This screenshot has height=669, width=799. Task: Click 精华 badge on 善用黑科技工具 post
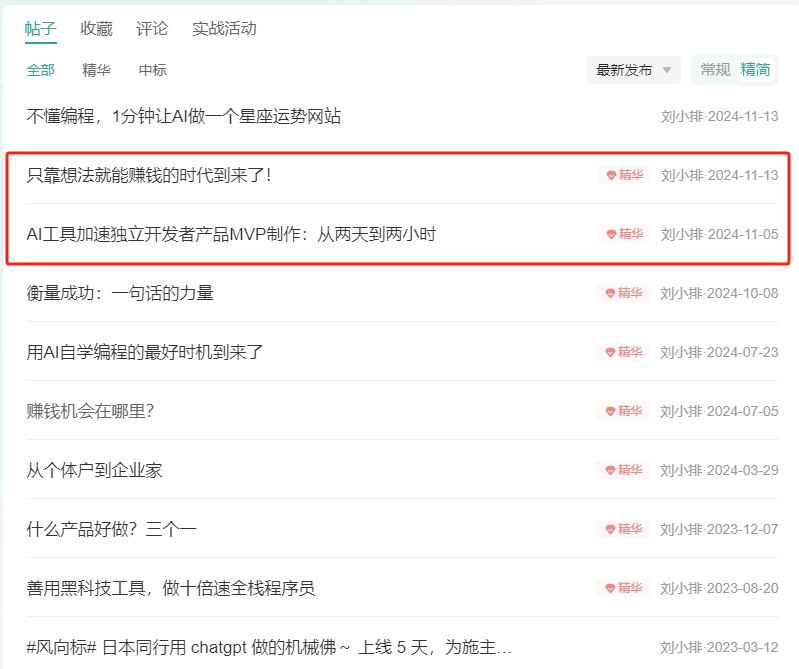623,588
